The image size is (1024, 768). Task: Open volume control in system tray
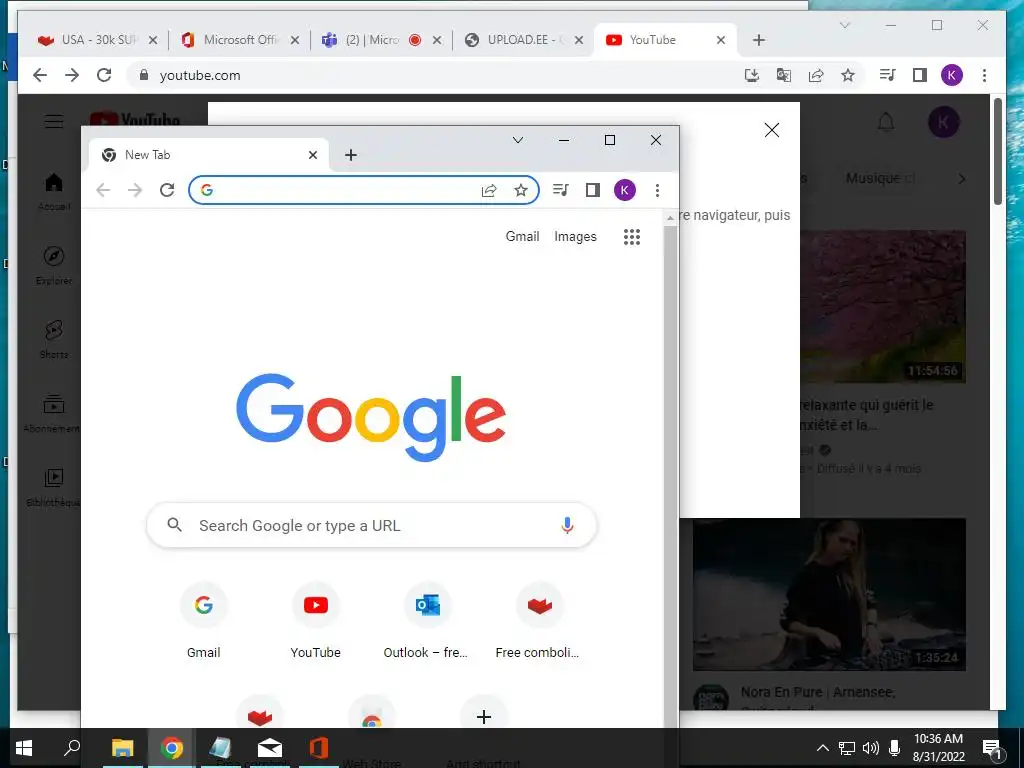[x=871, y=748]
